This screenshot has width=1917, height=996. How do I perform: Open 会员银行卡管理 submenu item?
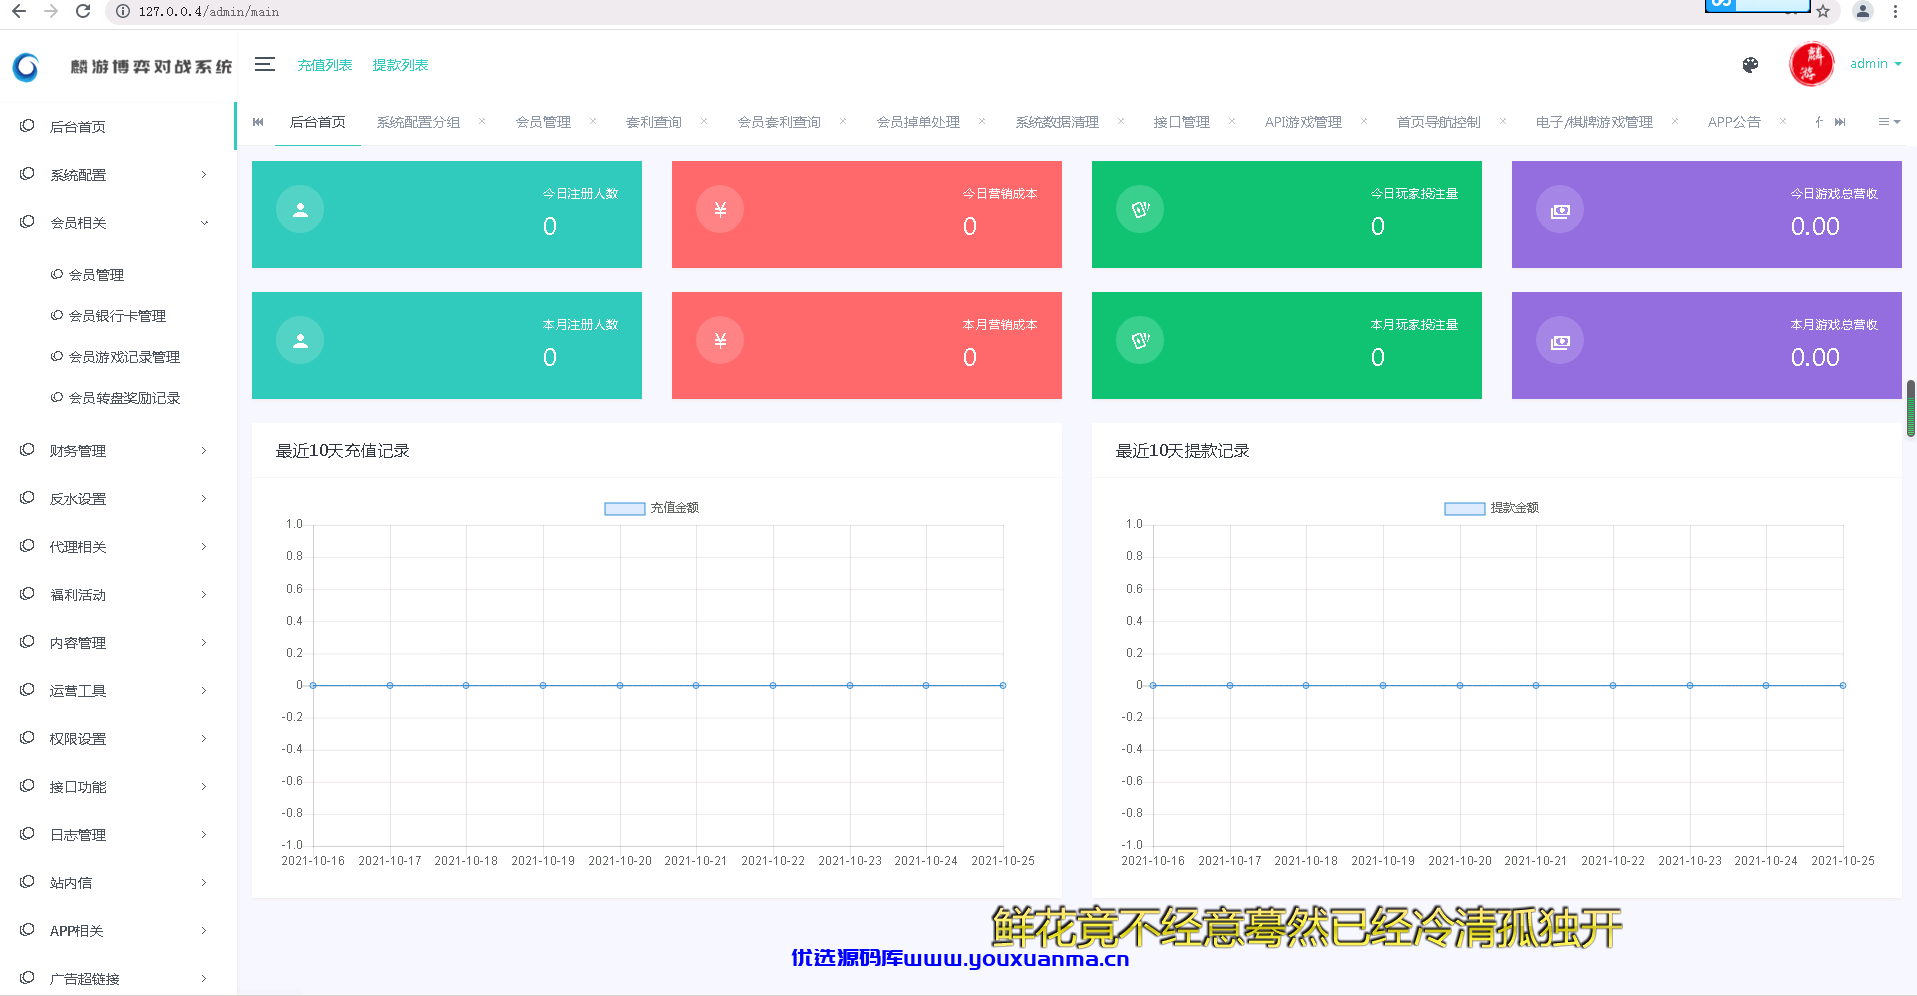coord(117,316)
